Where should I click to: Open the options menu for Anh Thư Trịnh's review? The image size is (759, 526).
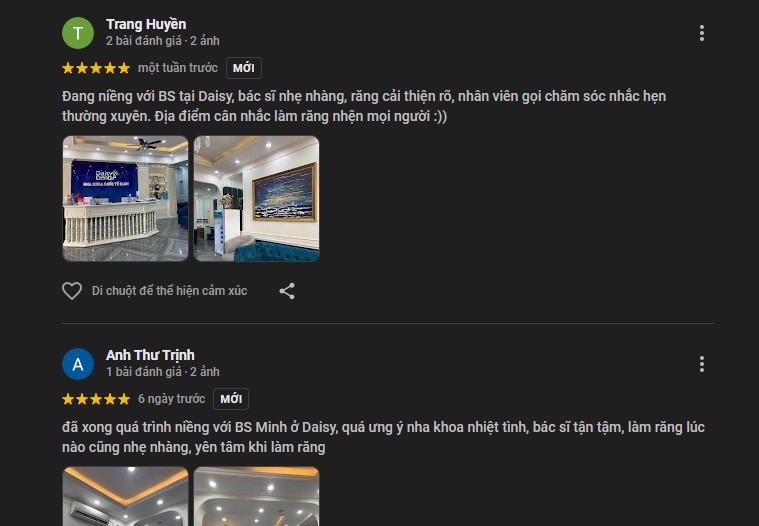point(701,364)
